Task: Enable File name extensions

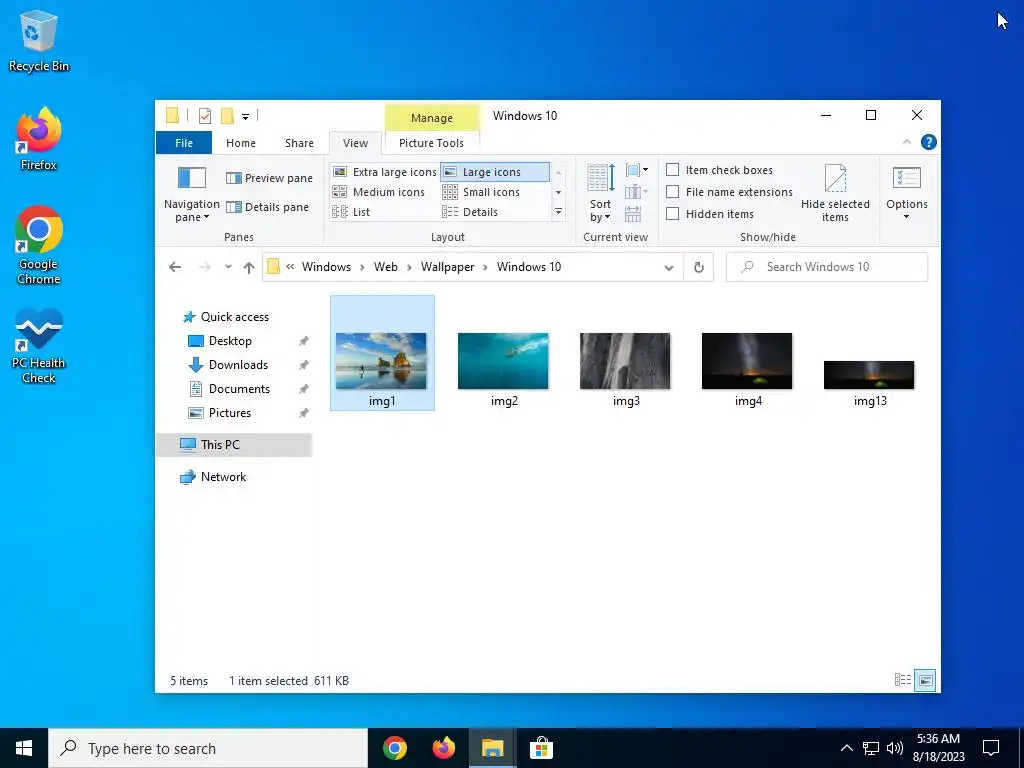Action: coord(673,192)
